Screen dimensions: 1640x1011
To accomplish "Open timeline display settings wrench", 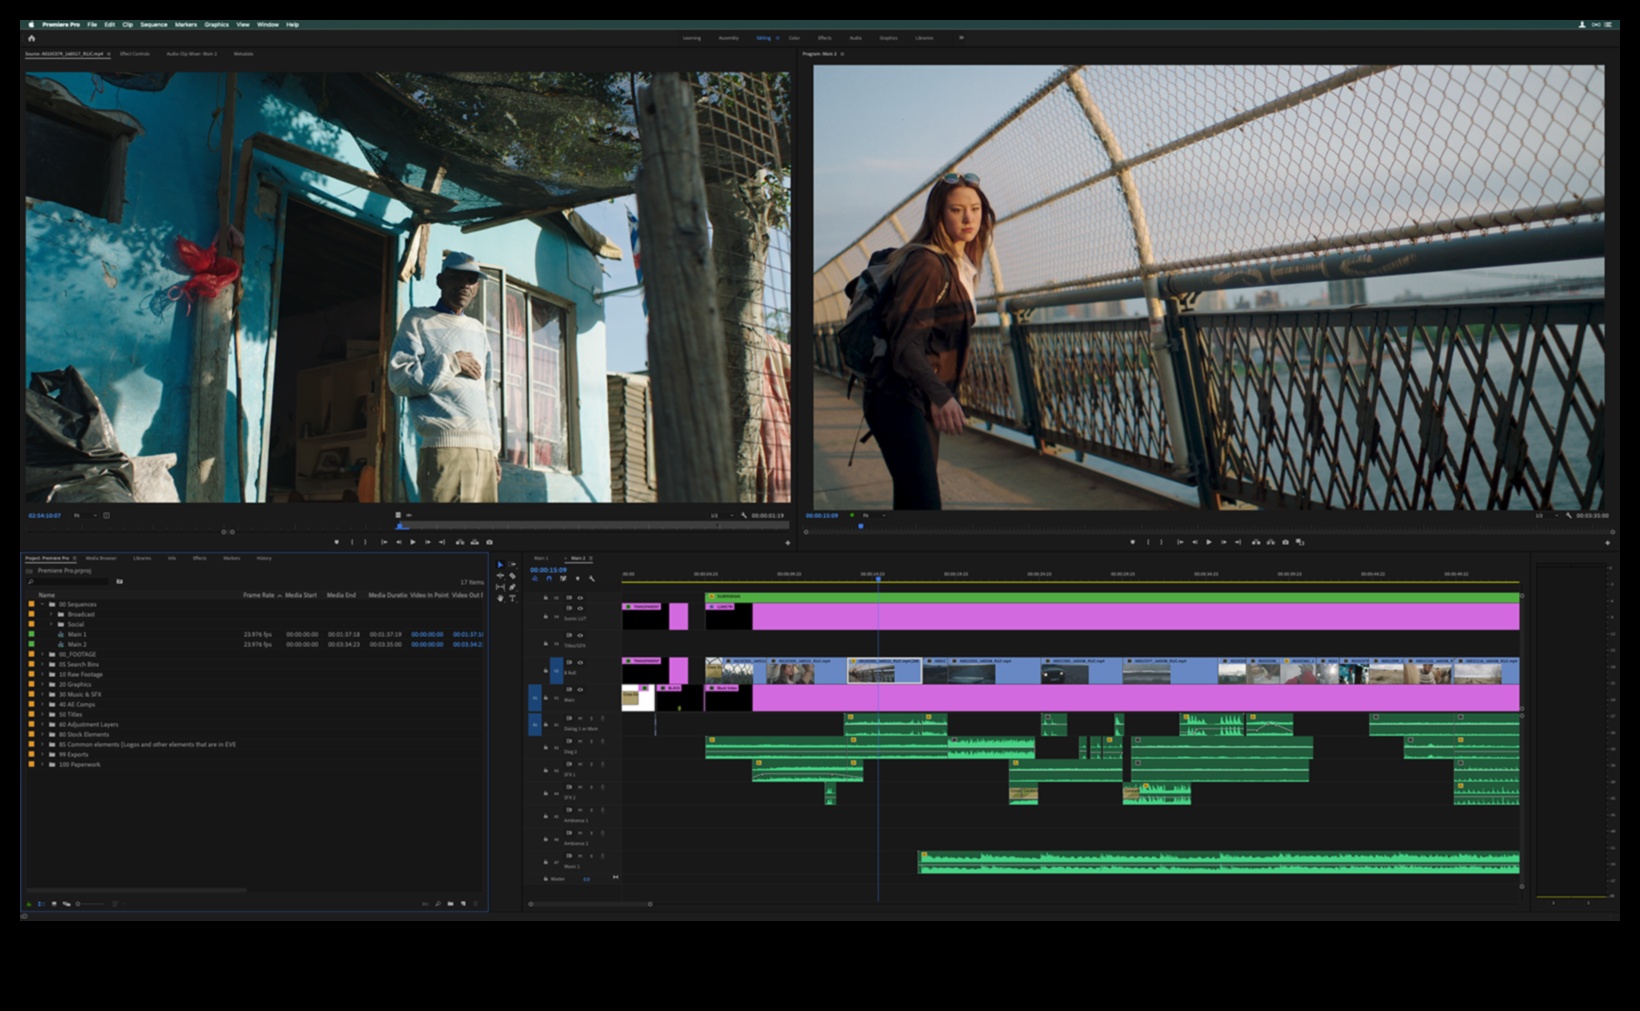I will (x=591, y=579).
